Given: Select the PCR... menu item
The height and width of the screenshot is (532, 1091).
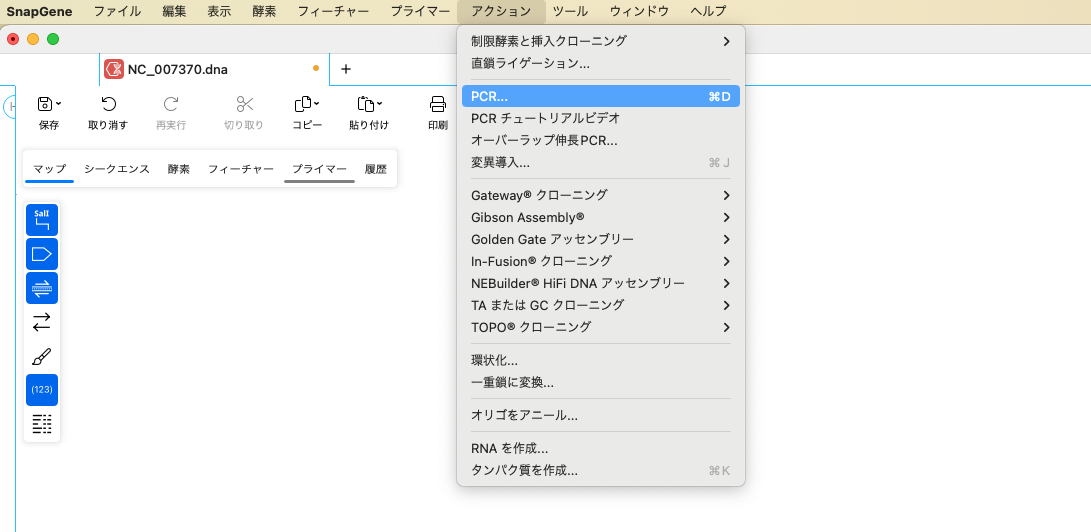Looking at the screenshot, I should (x=600, y=96).
